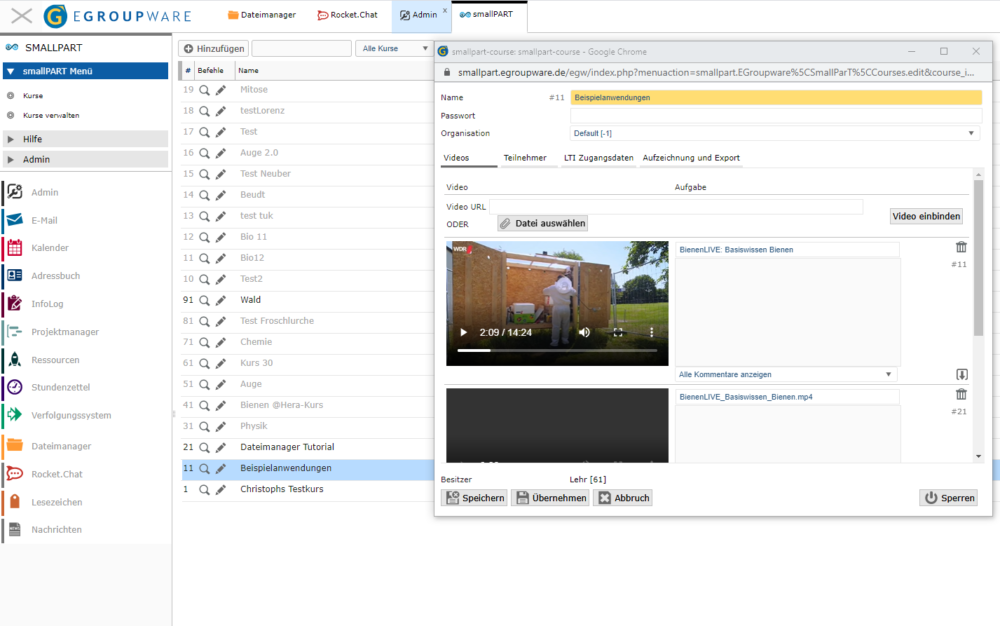Image resolution: width=1000 pixels, height=626 pixels.
Task: Launch Stundenzettel from the sidebar
Action: (x=14, y=388)
